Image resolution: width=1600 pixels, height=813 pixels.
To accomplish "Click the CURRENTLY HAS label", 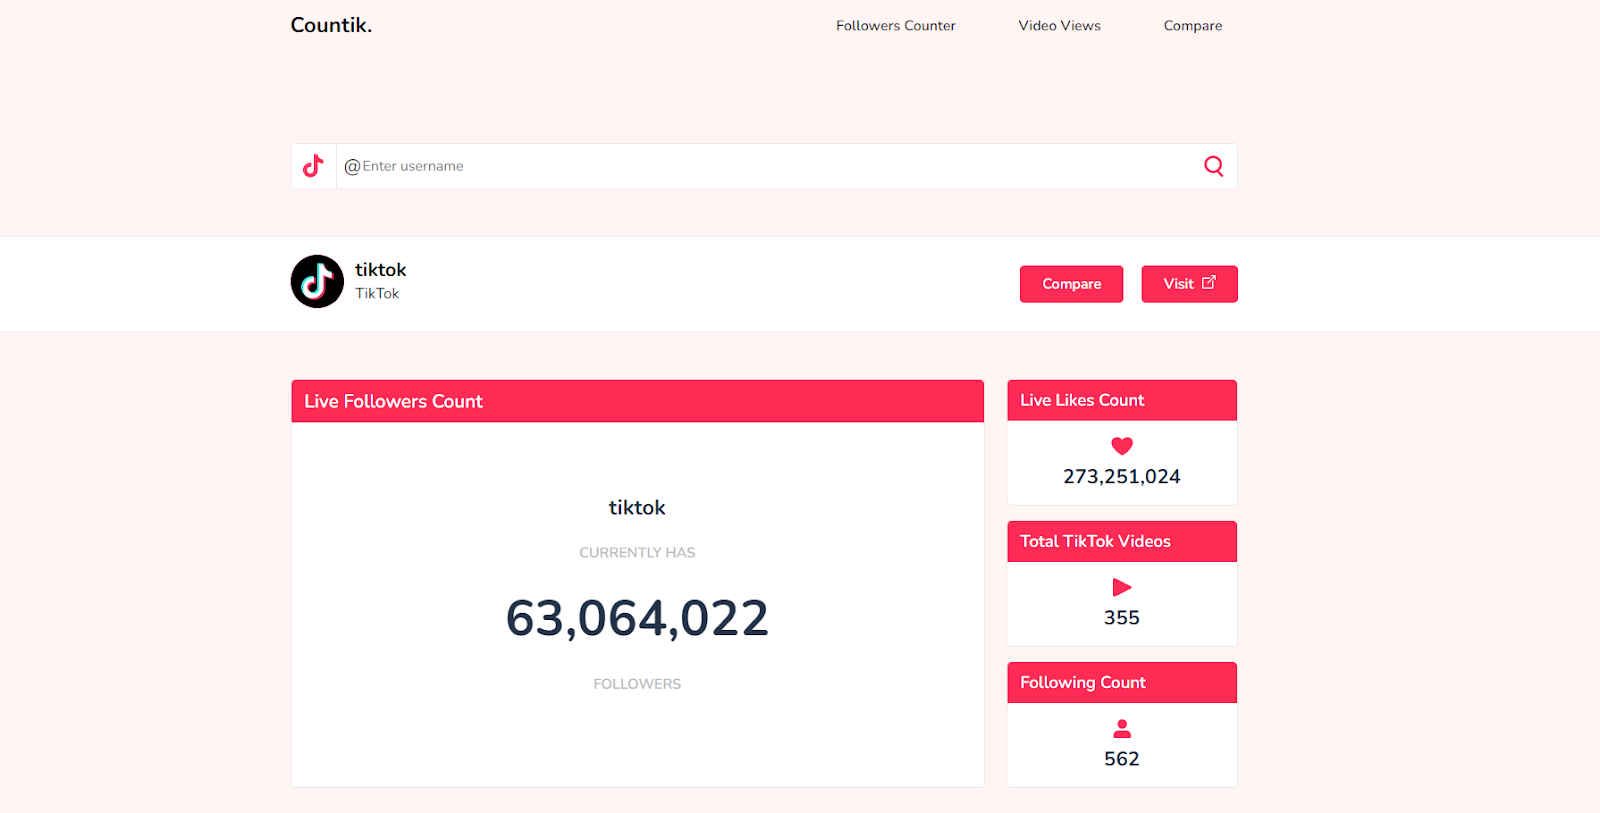I will tap(637, 552).
